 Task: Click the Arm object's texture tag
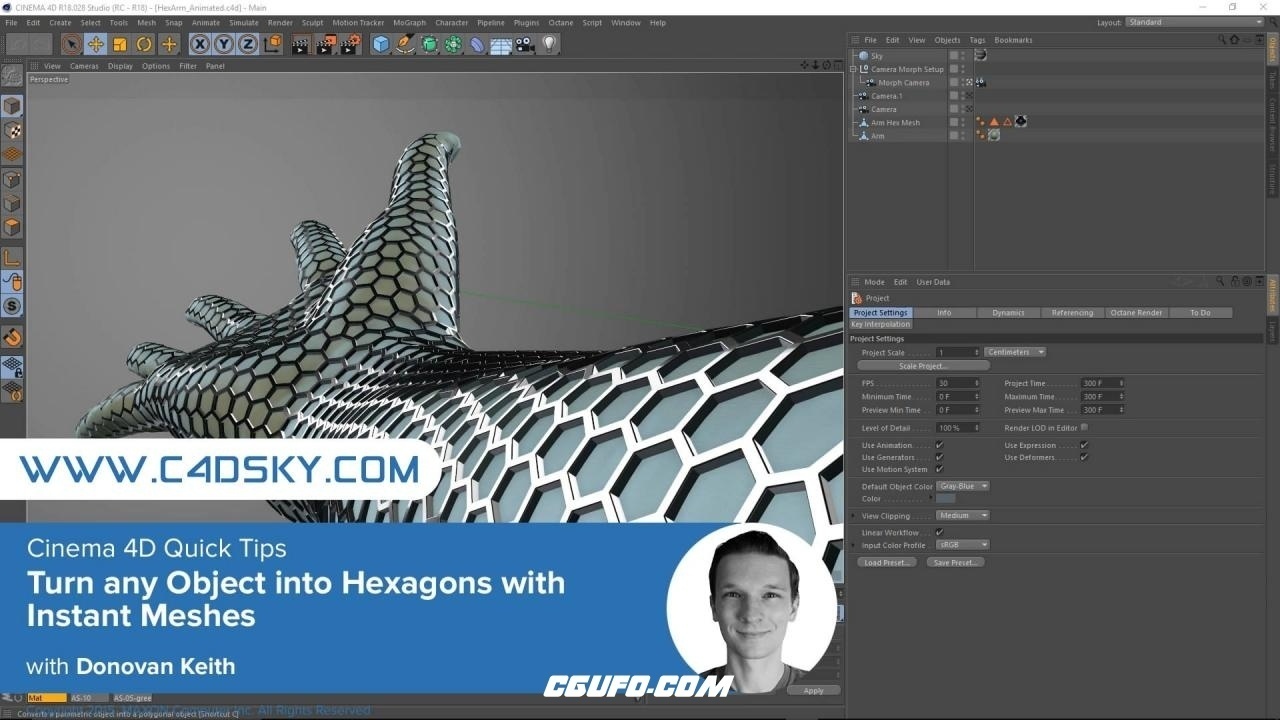(x=994, y=135)
